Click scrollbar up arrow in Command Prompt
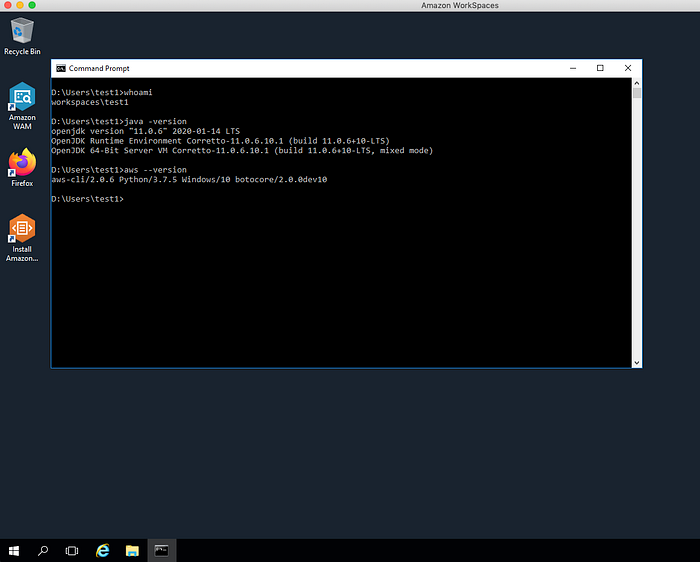This screenshot has width=700, height=562. pyautogui.click(x=637, y=83)
